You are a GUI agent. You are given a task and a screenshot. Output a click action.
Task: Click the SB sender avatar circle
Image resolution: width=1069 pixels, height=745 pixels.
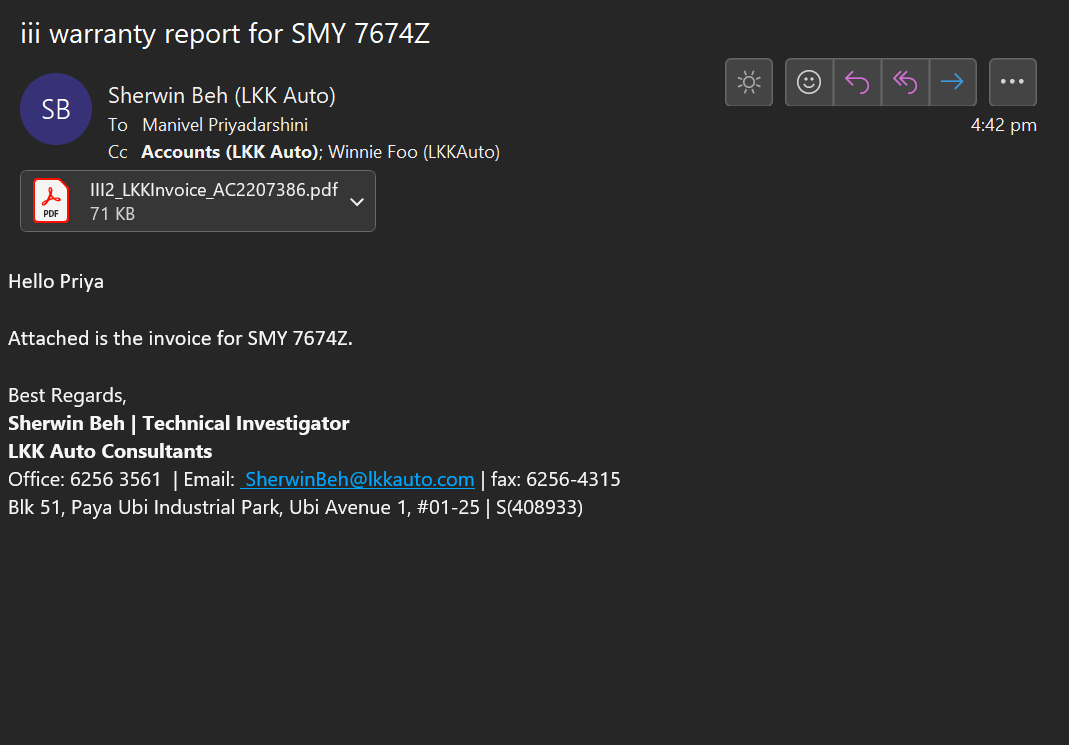(56, 109)
